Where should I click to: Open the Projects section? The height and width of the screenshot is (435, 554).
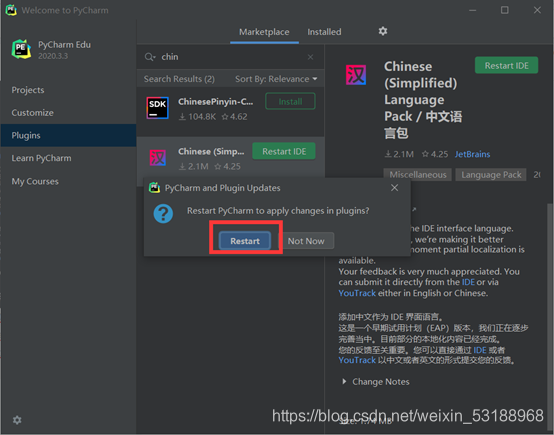click(x=69, y=90)
